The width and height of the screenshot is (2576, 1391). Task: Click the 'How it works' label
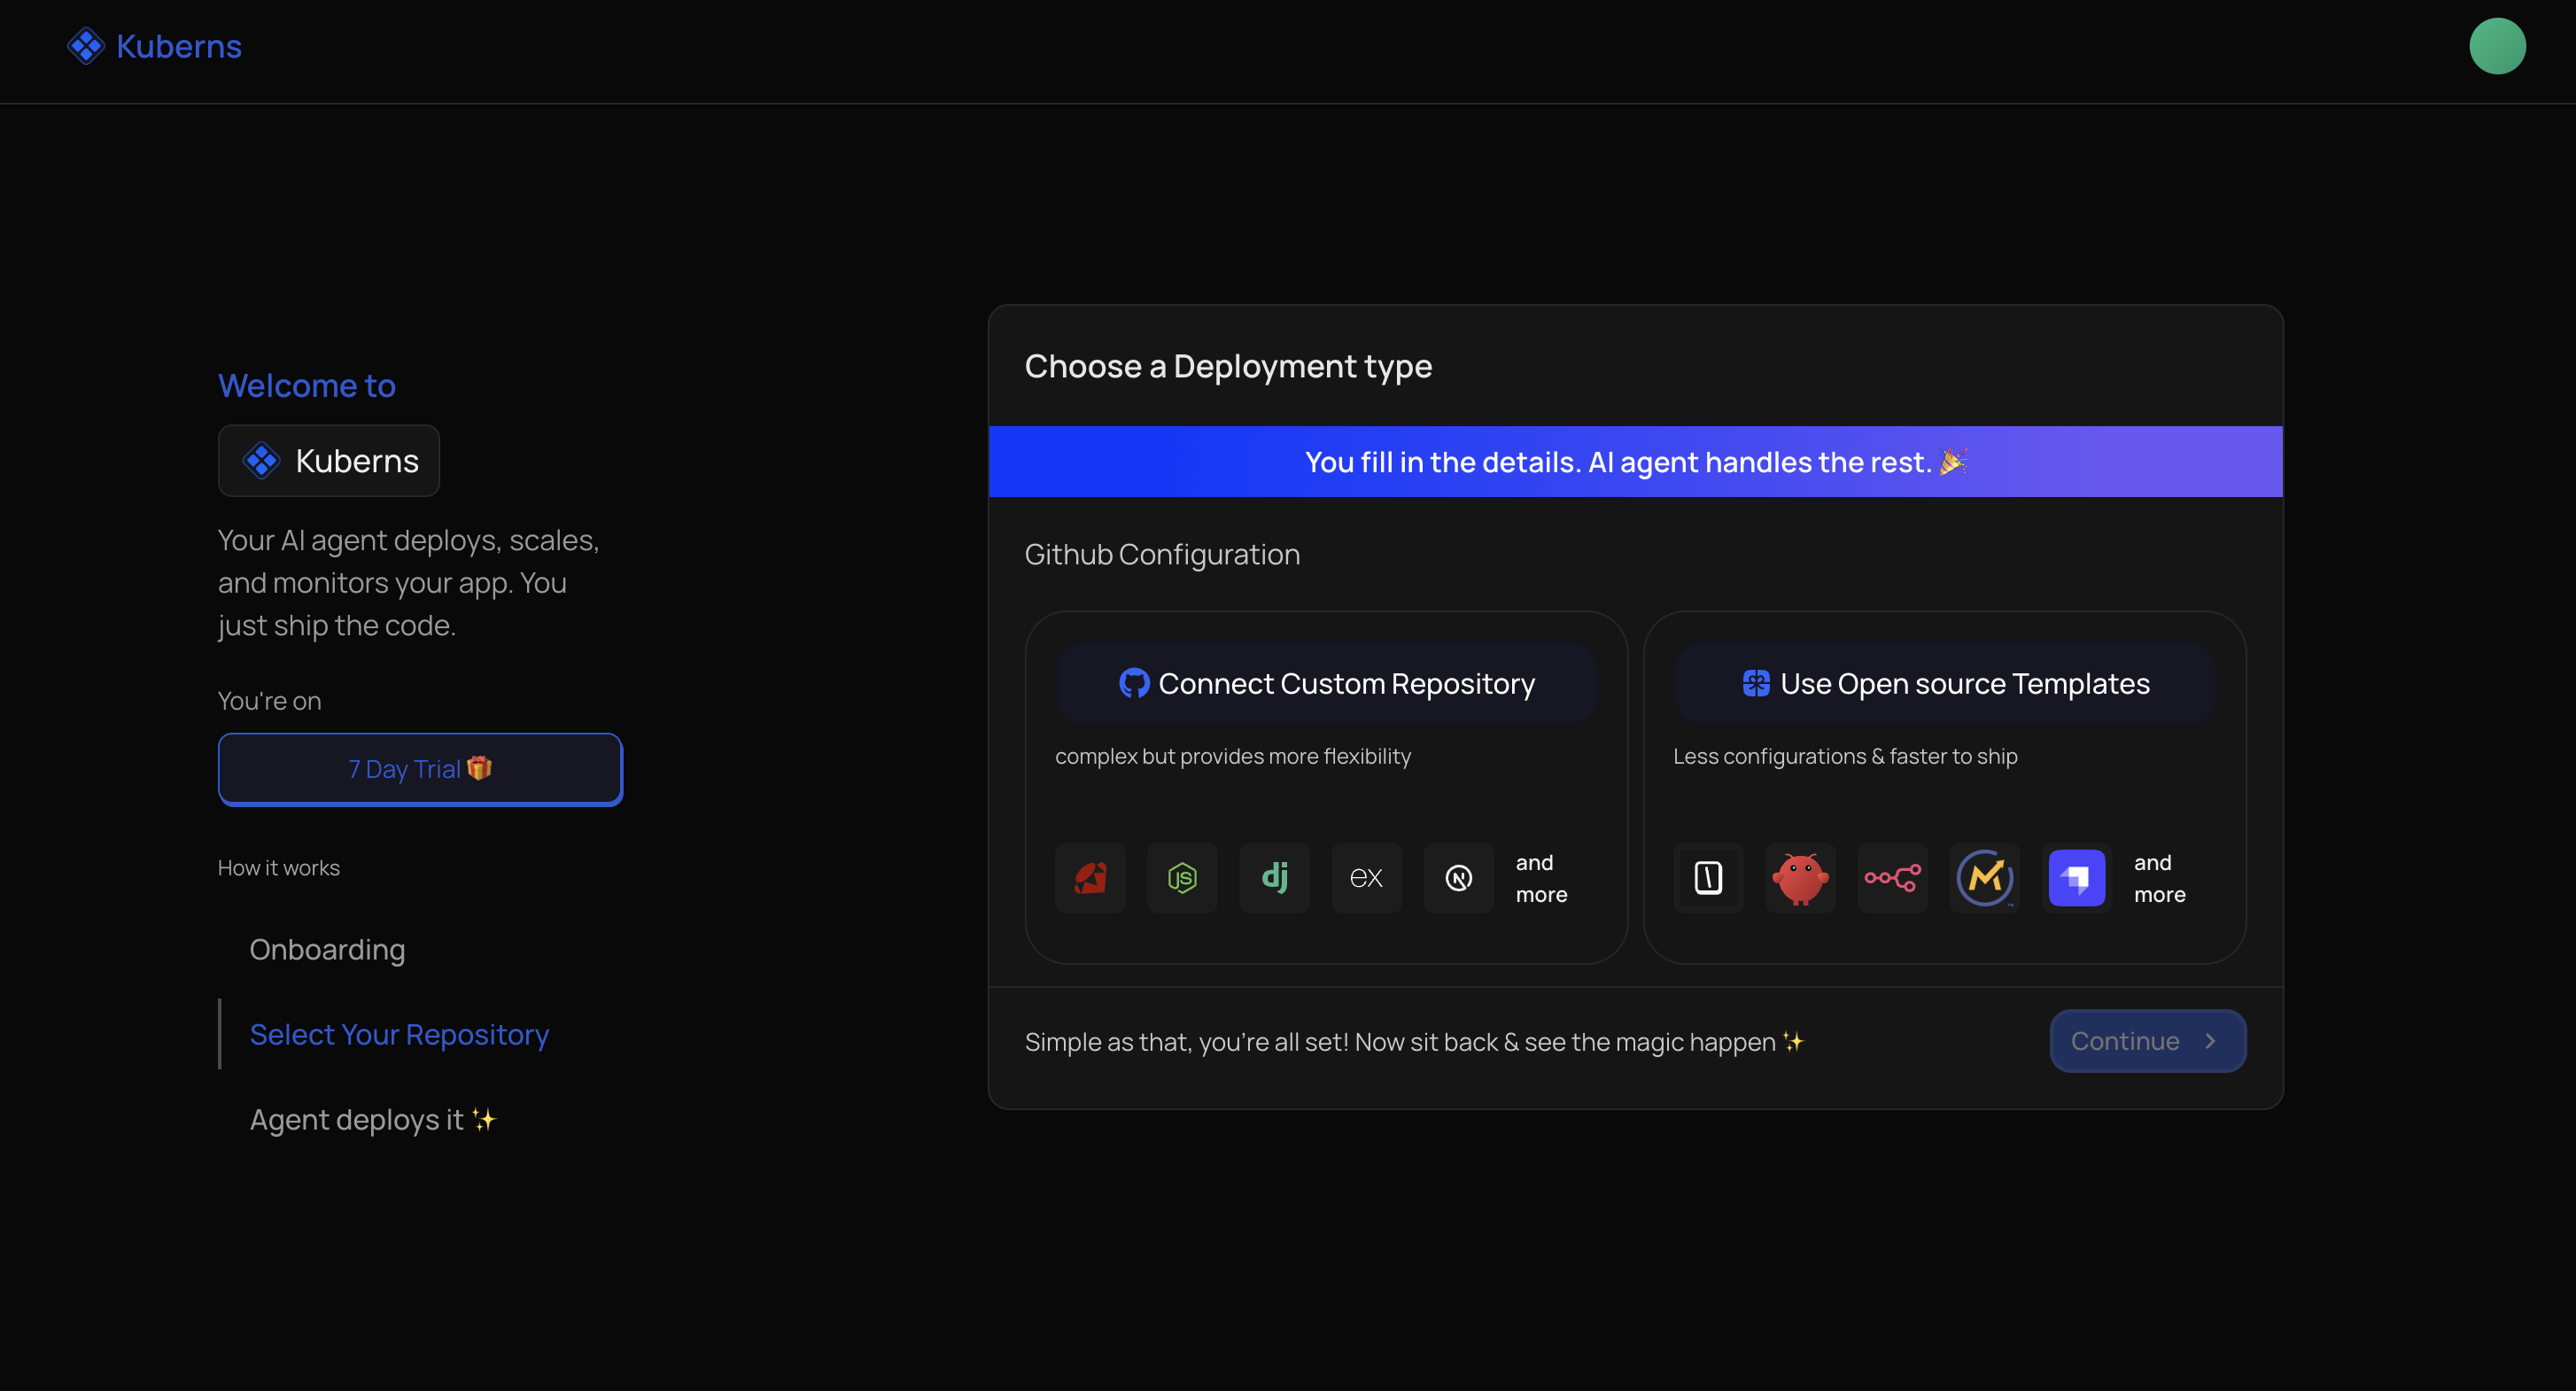279,868
